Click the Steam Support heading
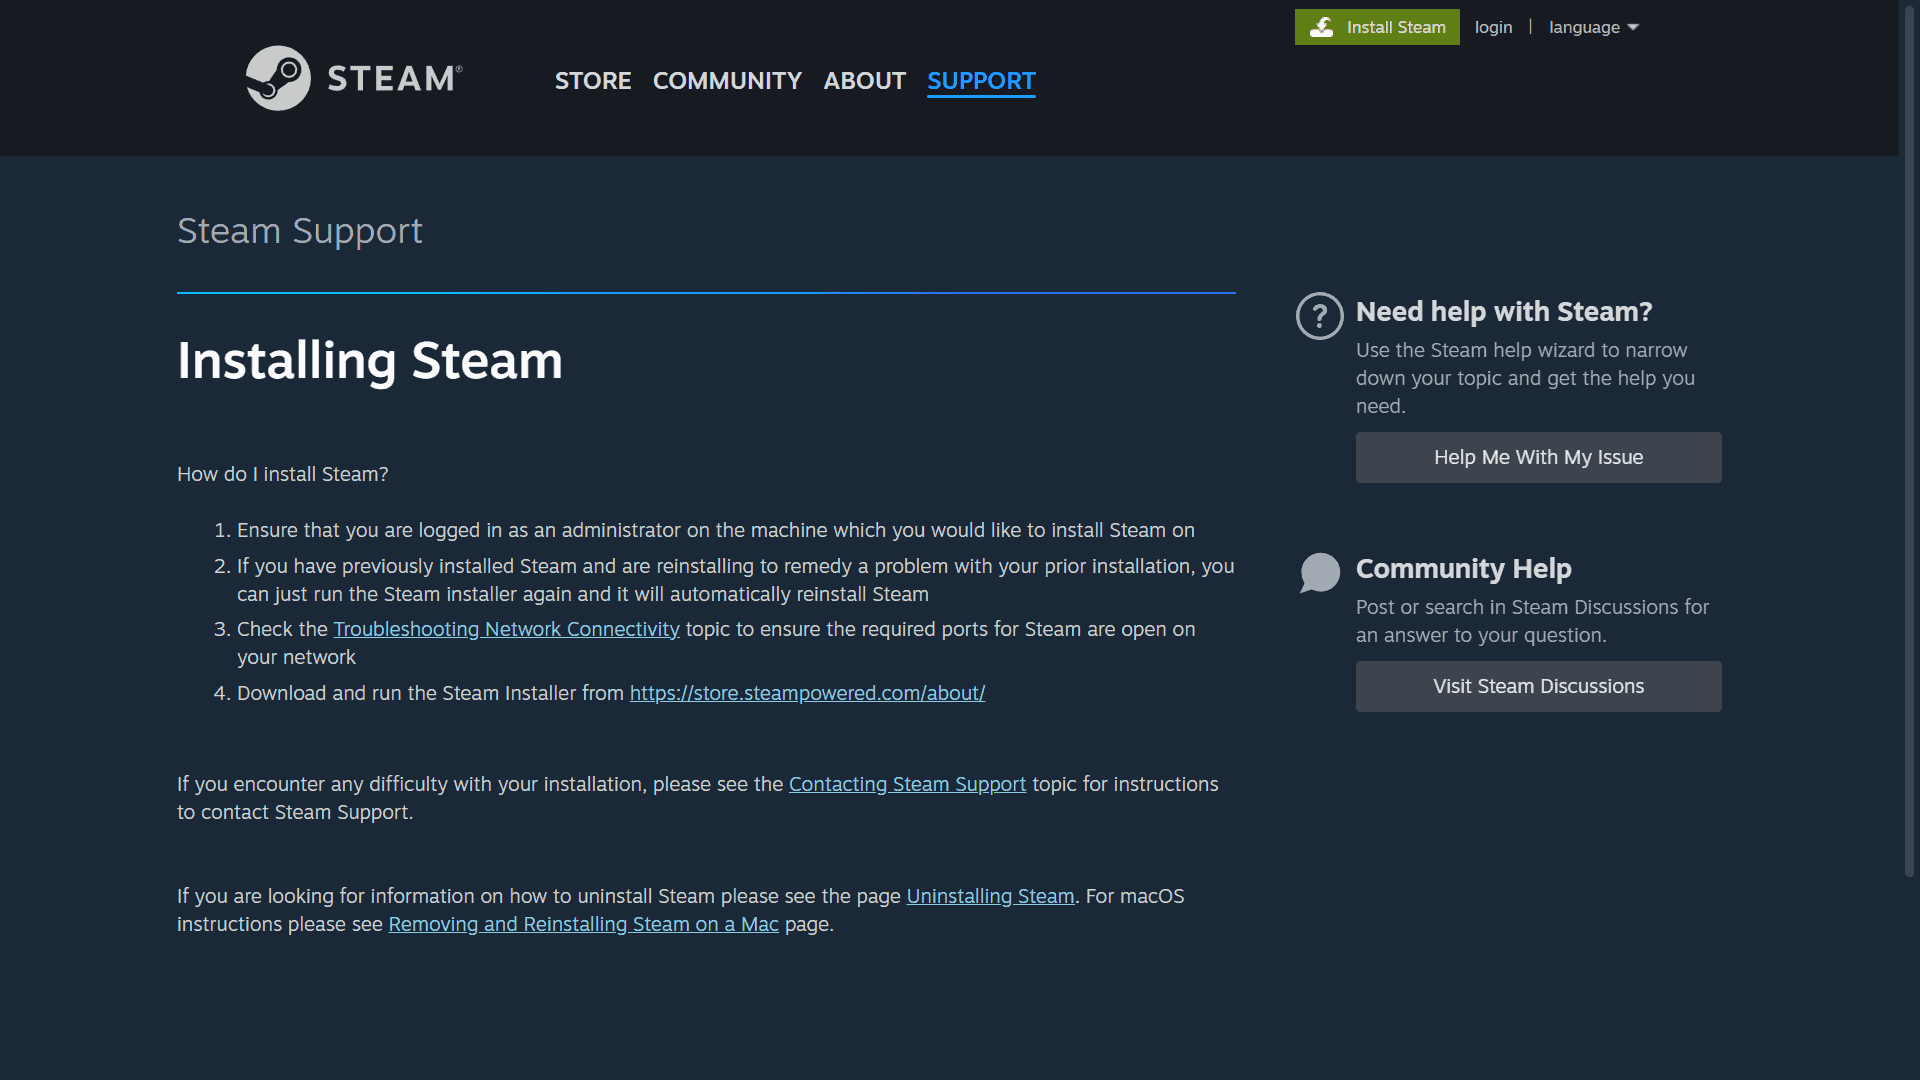The image size is (1920, 1080). (300, 231)
